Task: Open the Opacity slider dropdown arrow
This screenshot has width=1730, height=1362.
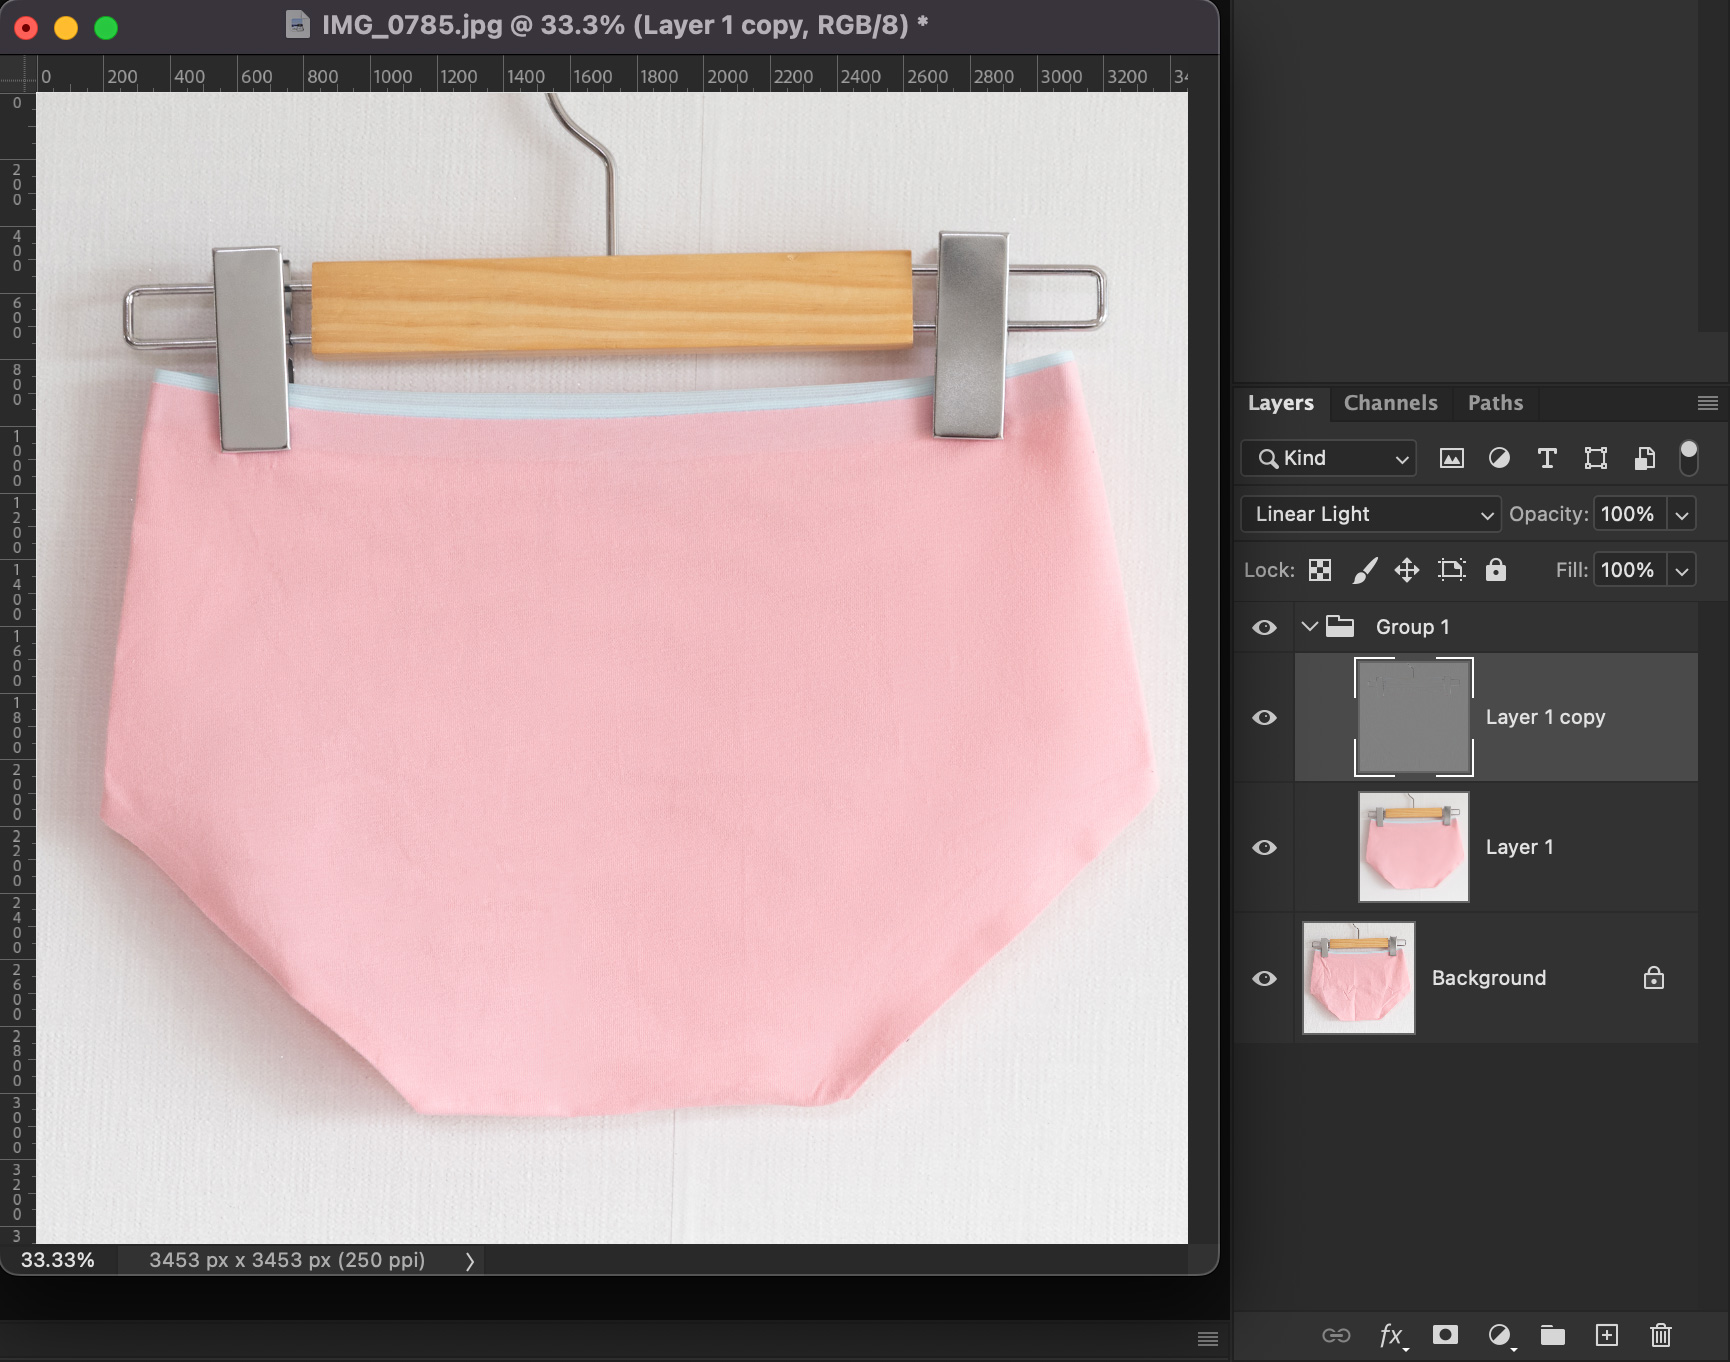Action: [x=1682, y=515]
